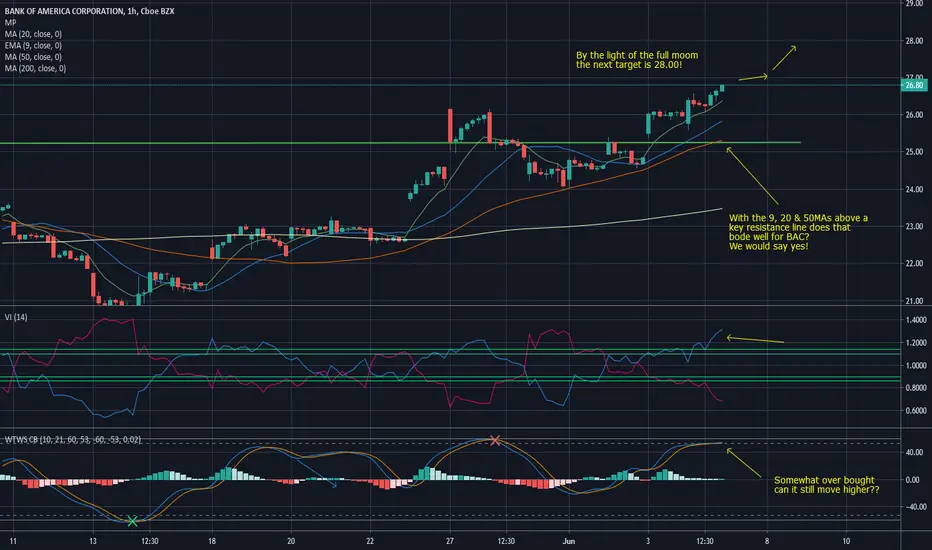Click the 24.00 price axis label
Screen dimensions: 932x550
tap(914, 190)
